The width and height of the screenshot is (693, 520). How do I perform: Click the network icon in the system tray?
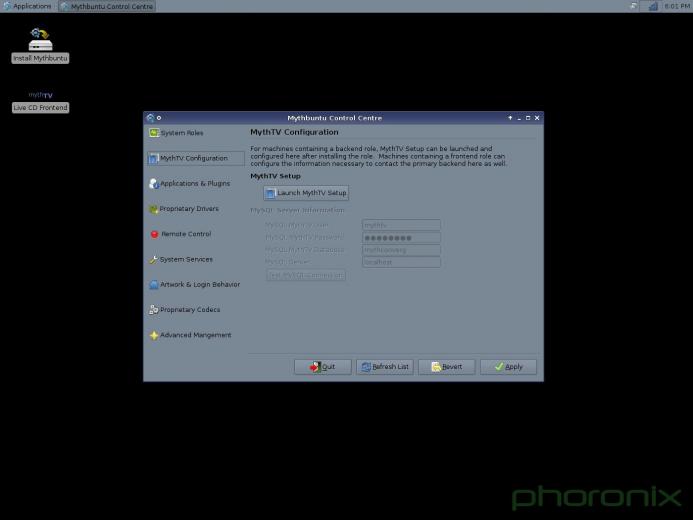[x=652, y=6]
